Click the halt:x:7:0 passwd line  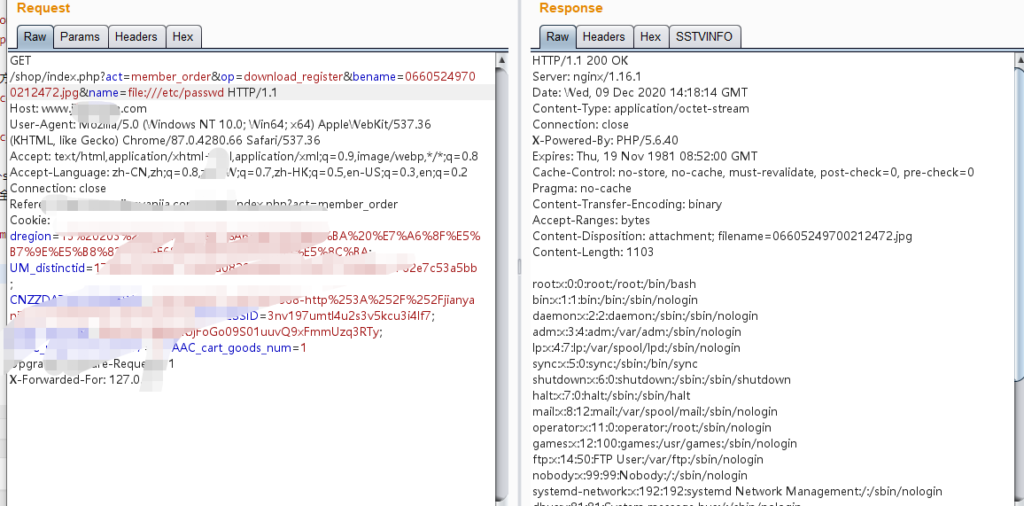click(611, 396)
